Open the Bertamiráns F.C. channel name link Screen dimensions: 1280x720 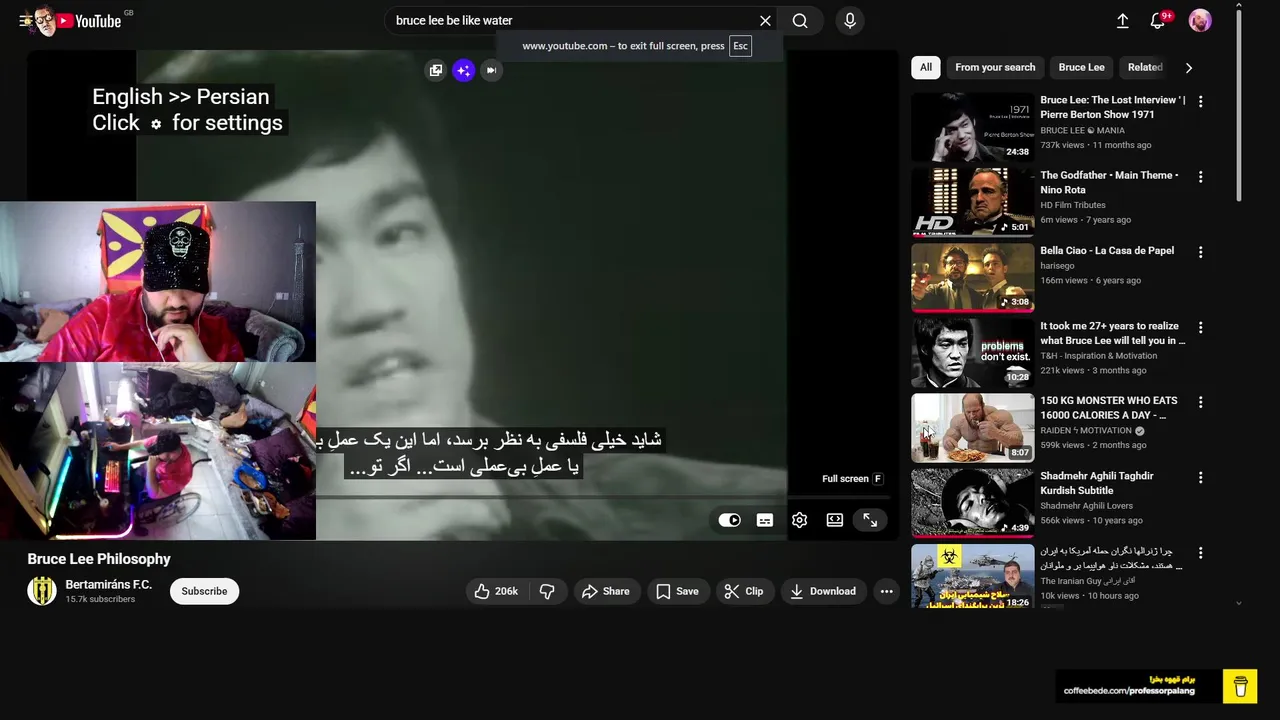coord(108,584)
